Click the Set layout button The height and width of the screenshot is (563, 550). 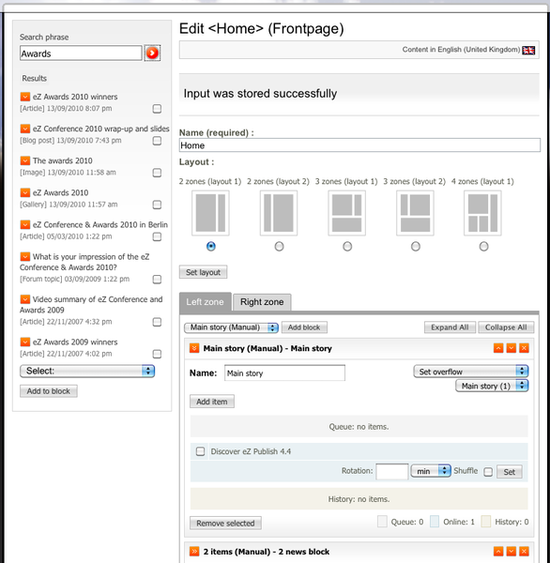203,272
